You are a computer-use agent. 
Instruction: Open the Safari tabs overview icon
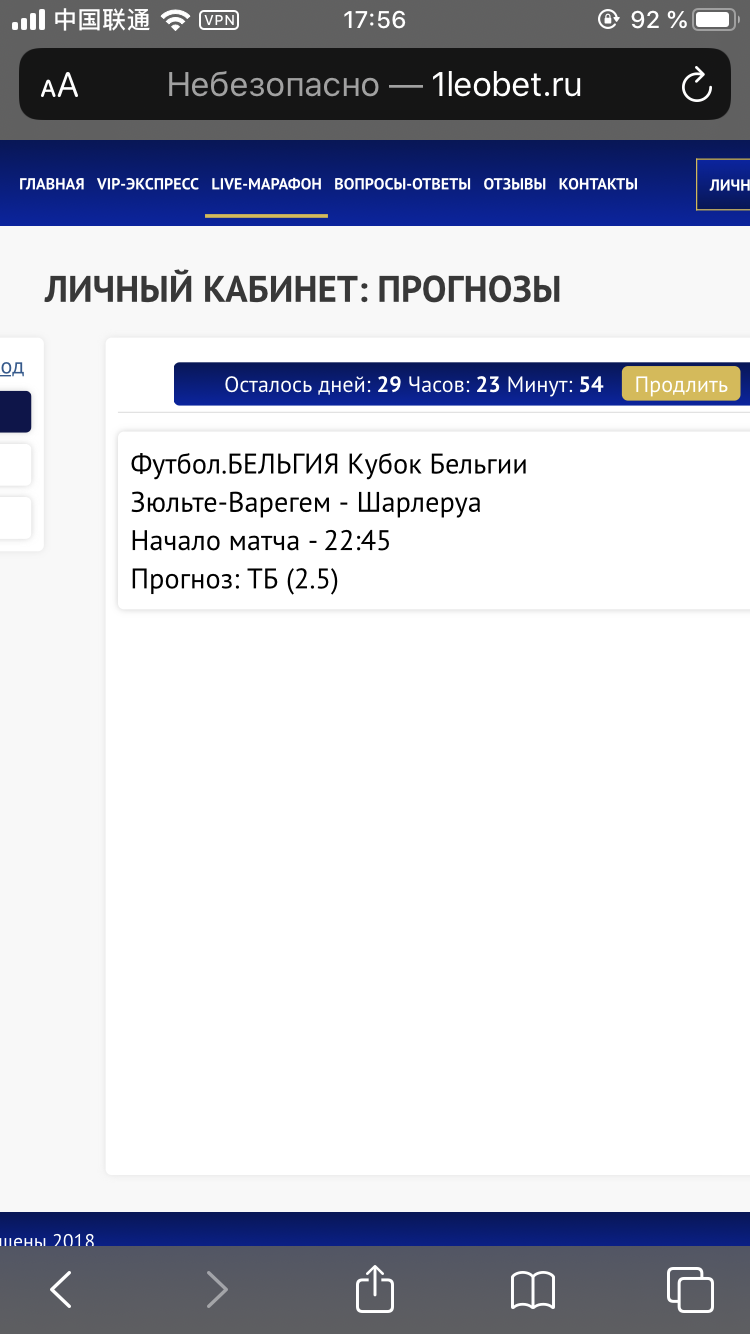690,1289
